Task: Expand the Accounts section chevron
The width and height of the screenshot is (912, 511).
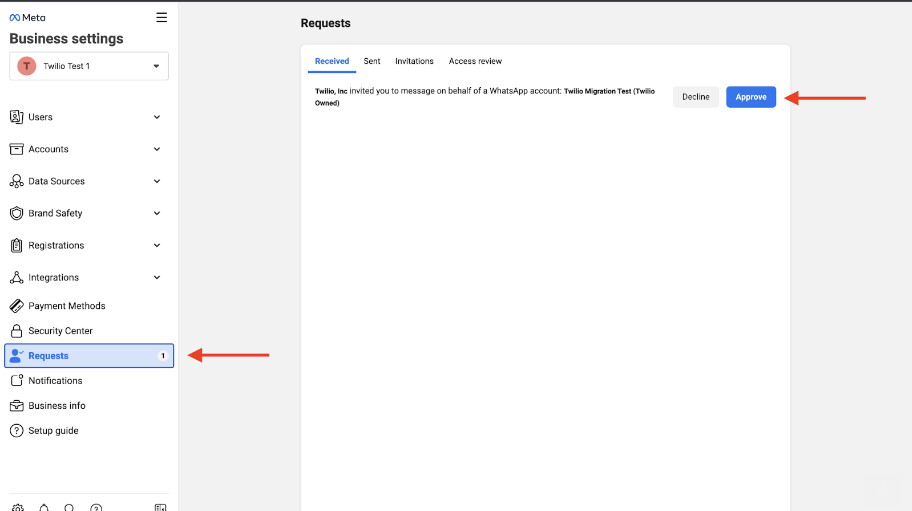Action: pos(157,149)
